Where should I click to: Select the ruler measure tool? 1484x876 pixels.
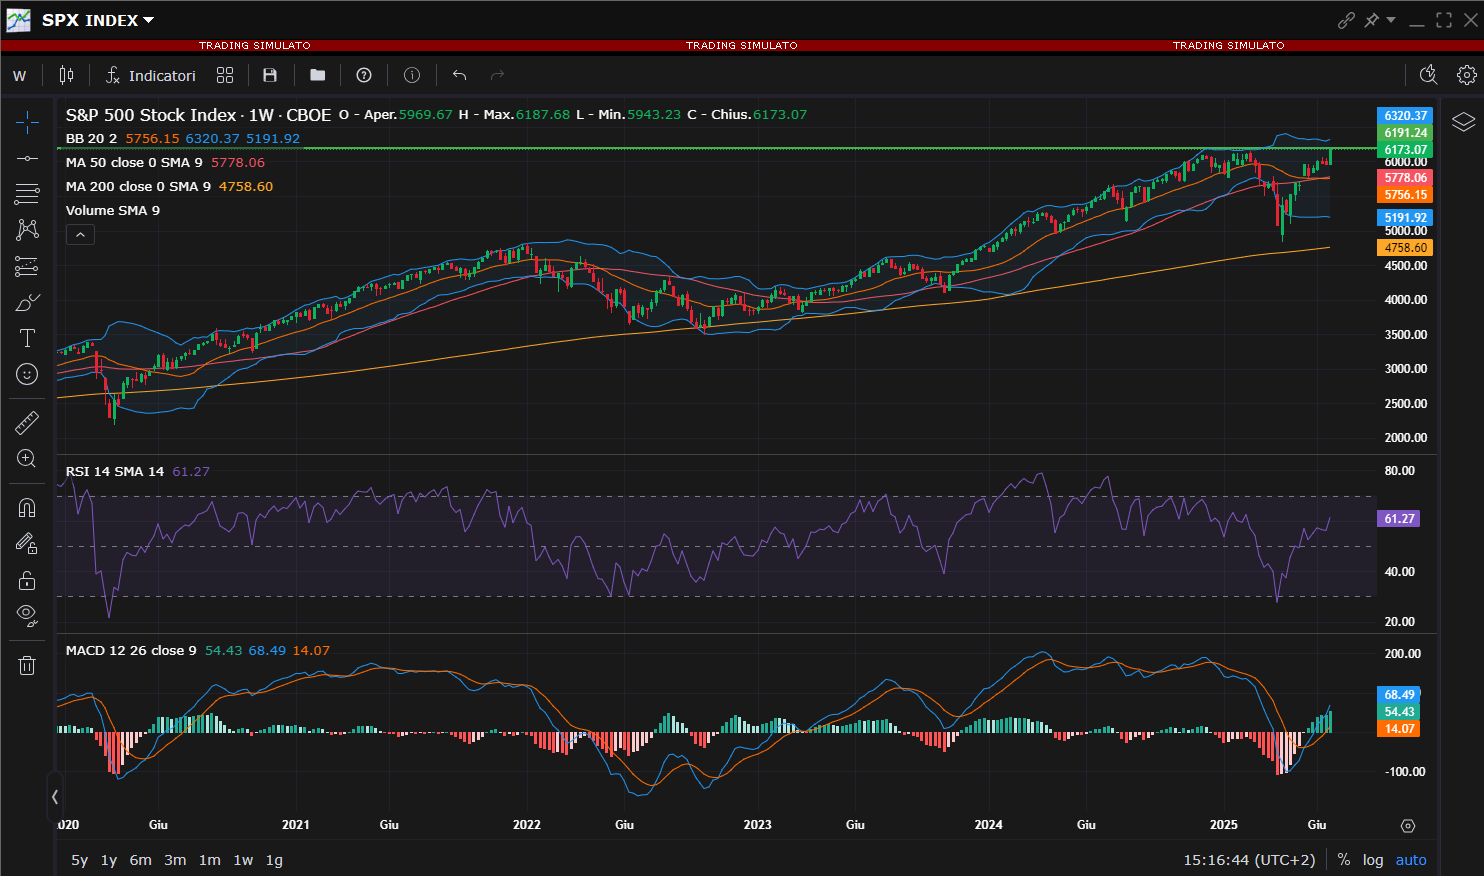(x=27, y=423)
